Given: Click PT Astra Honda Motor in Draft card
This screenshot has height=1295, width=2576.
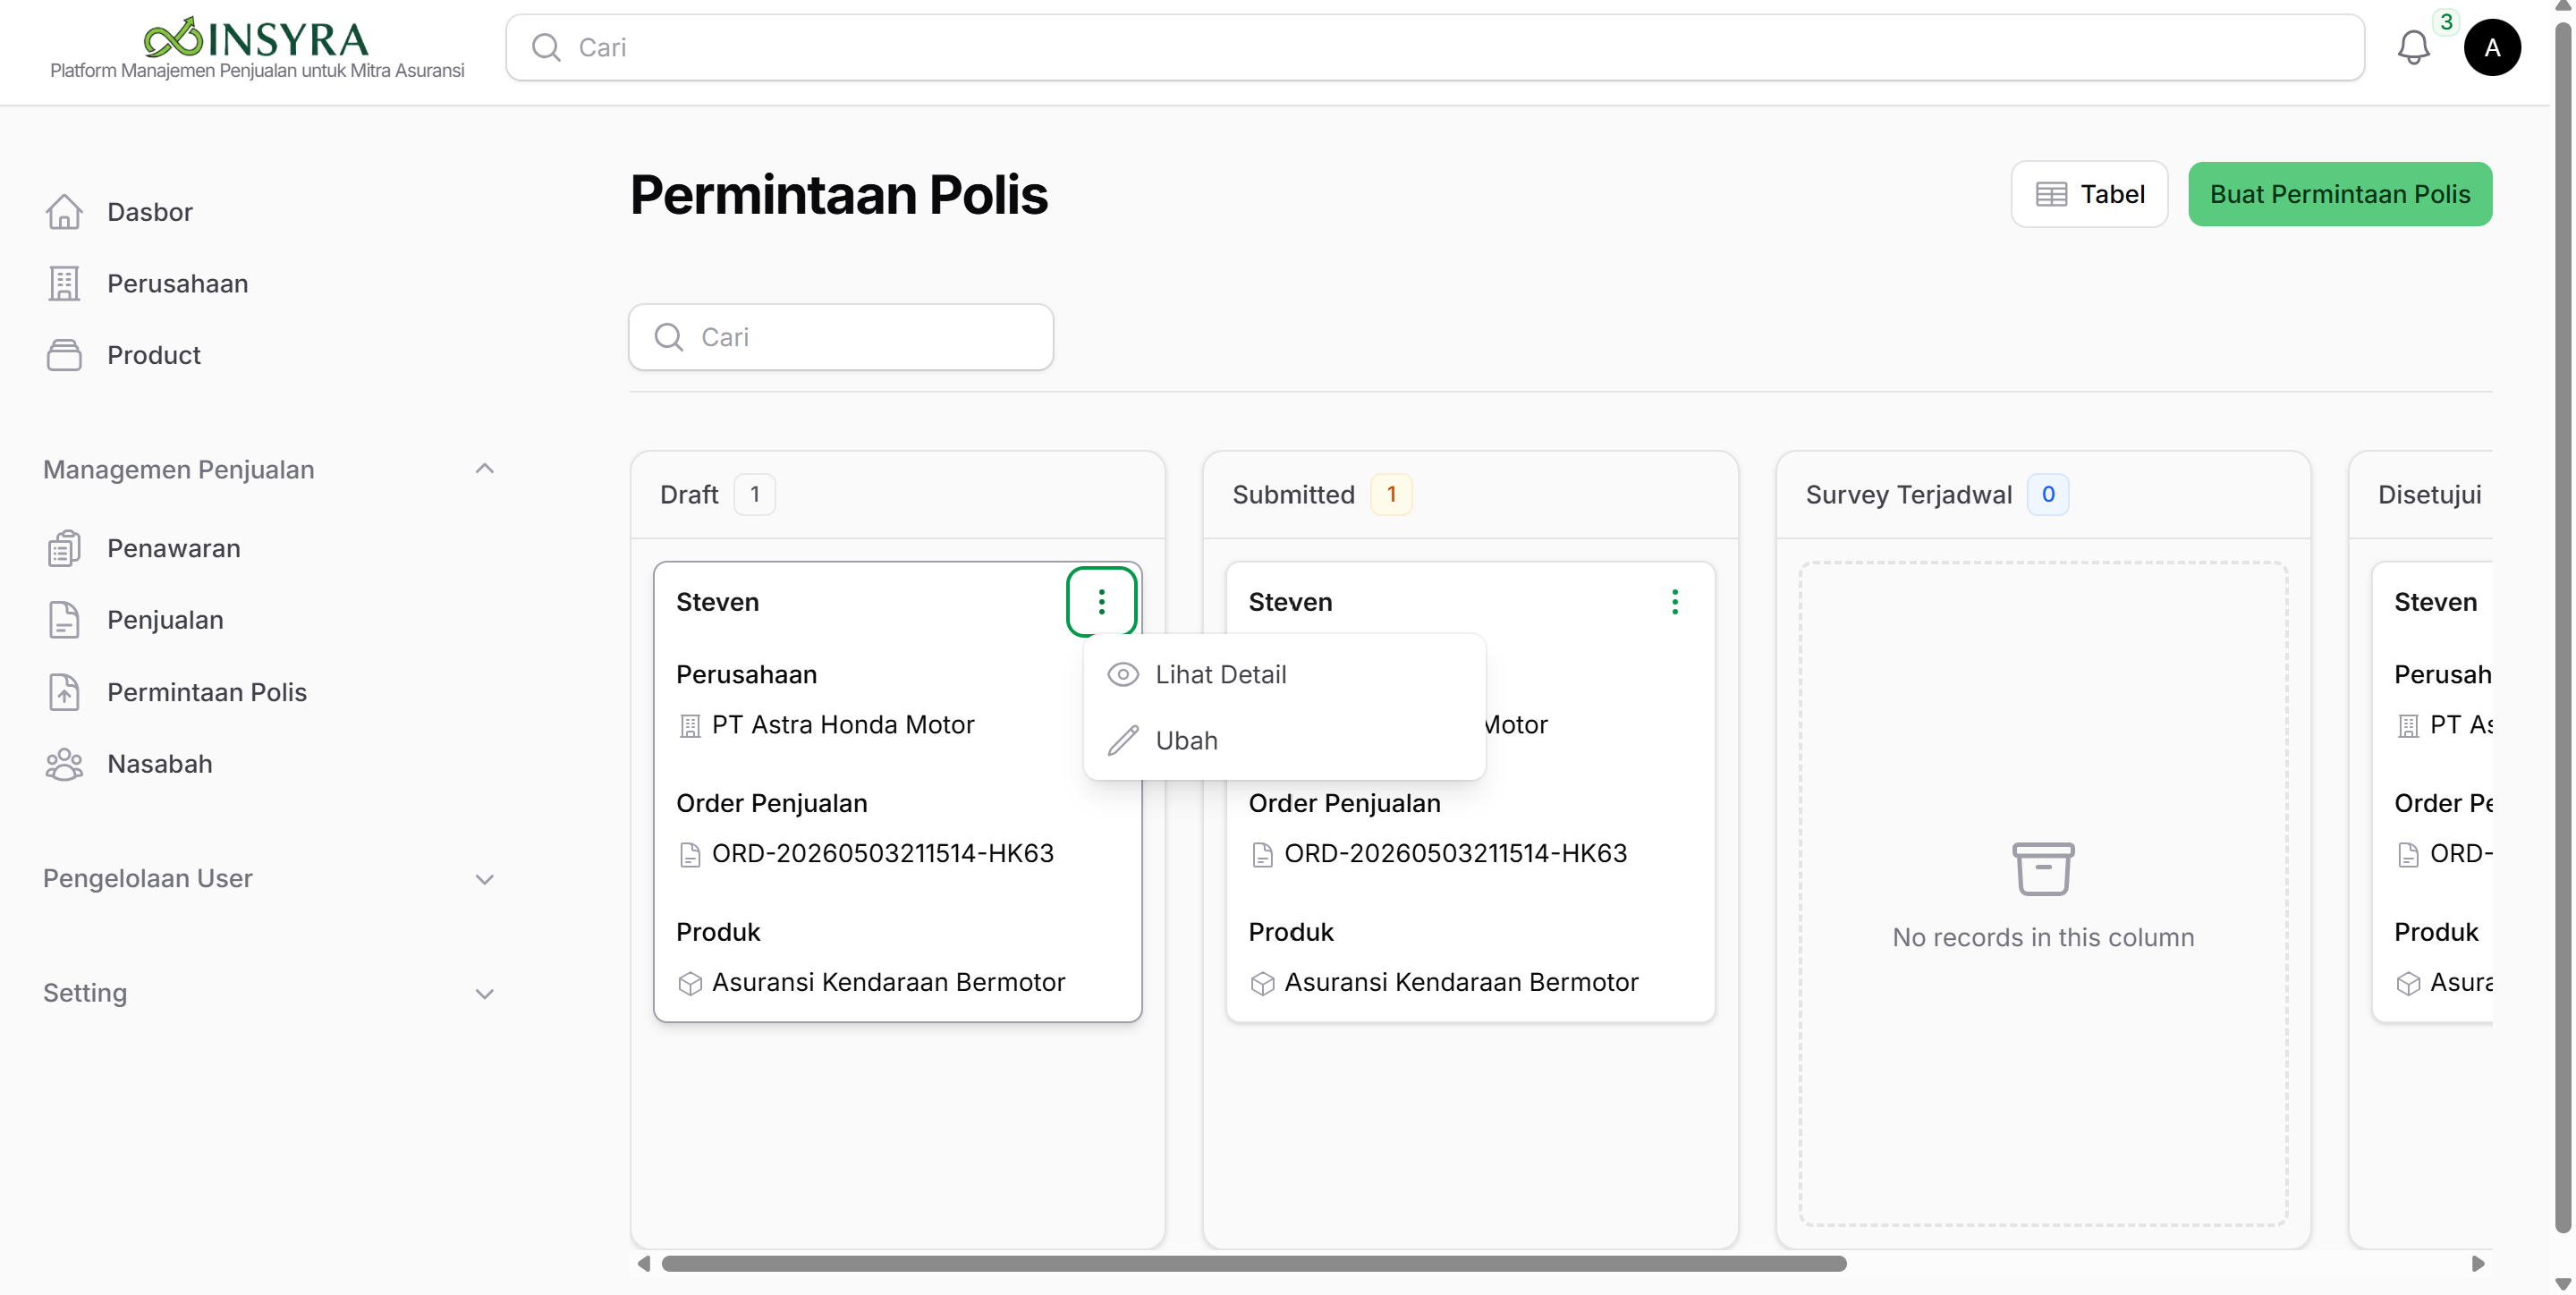Looking at the screenshot, I should (x=843, y=725).
